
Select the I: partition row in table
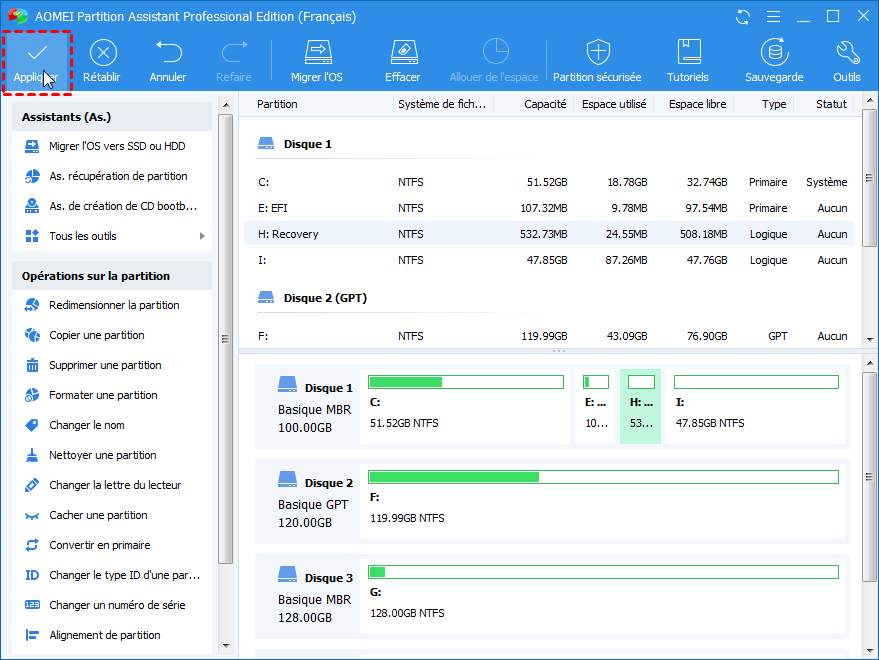[549, 260]
